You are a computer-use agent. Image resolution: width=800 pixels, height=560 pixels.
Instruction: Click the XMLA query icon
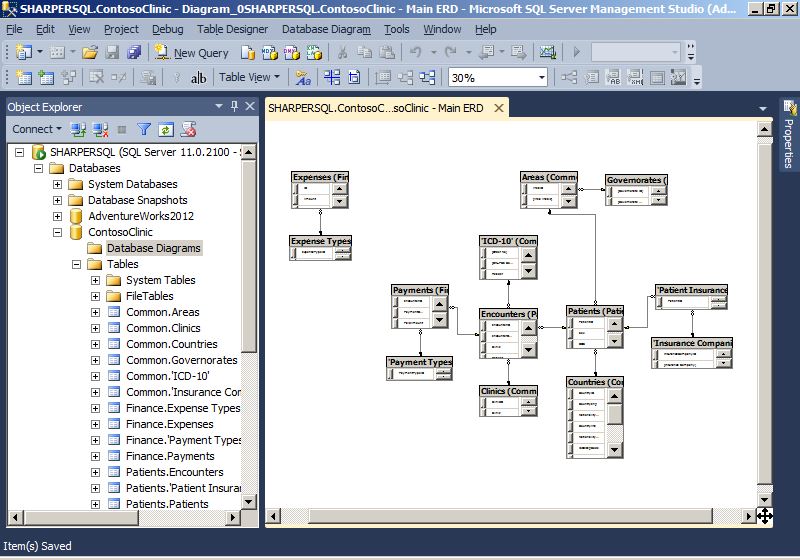[x=314, y=52]
